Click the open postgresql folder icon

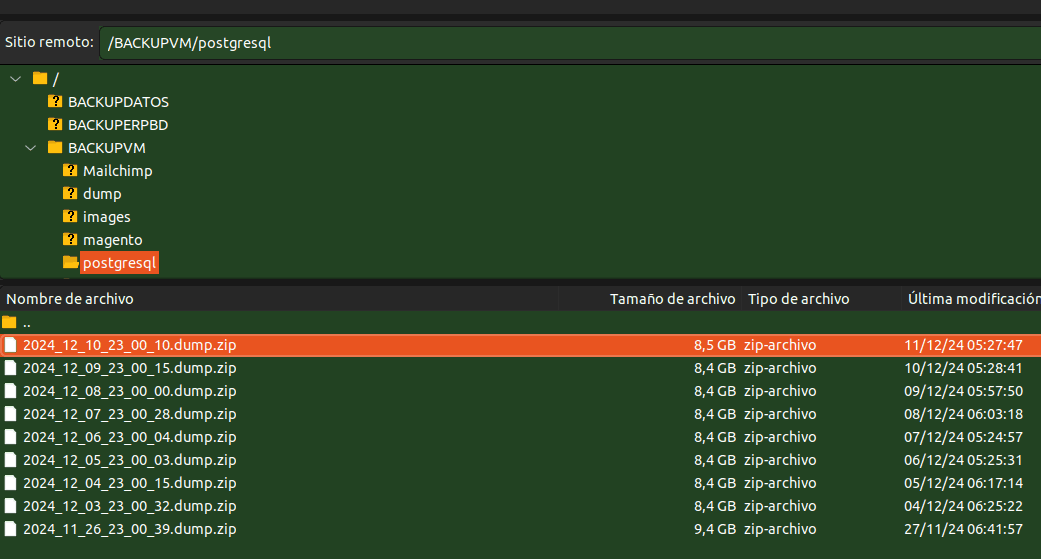click(70, 263)
